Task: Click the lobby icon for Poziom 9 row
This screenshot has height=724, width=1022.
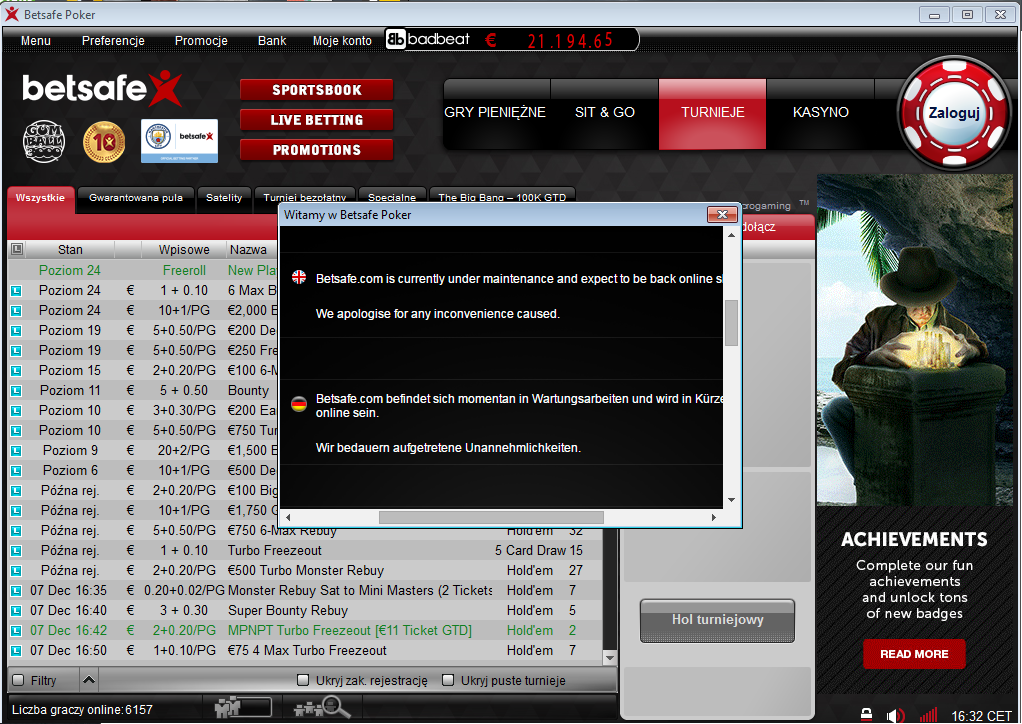Action: coord(16,451)
